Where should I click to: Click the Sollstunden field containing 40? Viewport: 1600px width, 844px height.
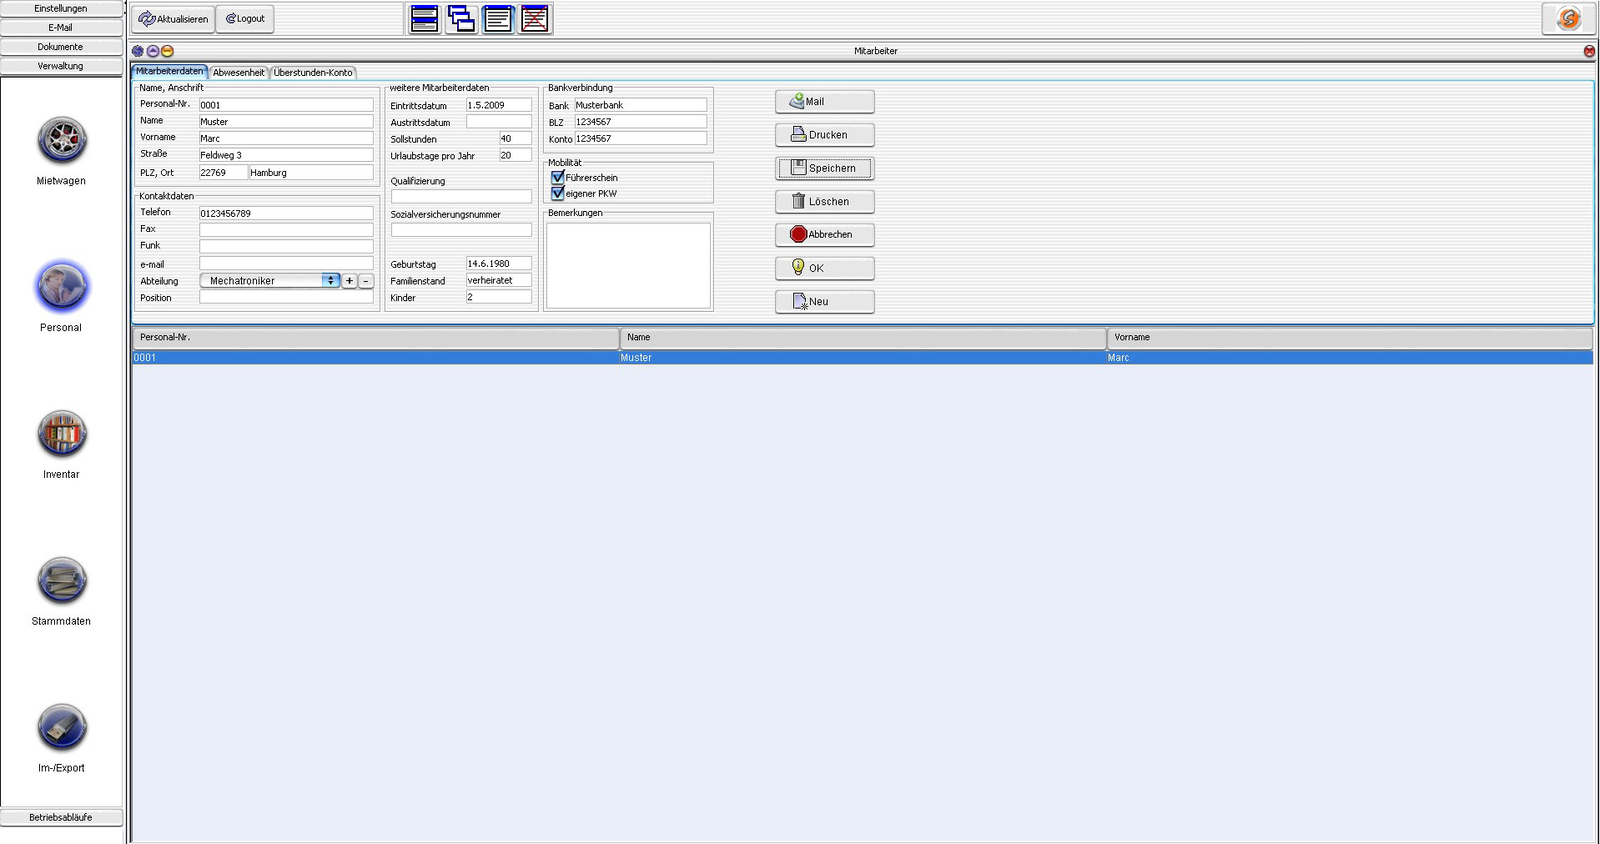pyautogui.click(x=515, y=139)
